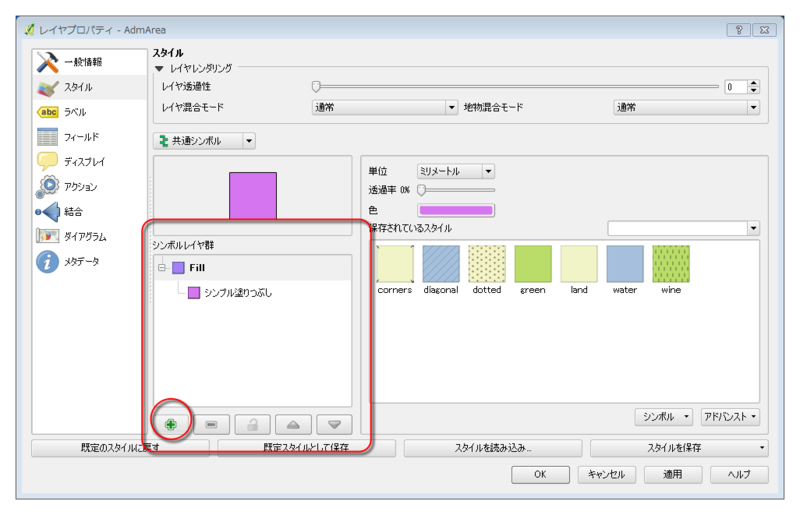Open the 地物混合モード dropdown
800x515 pixels.
point(686,107)
